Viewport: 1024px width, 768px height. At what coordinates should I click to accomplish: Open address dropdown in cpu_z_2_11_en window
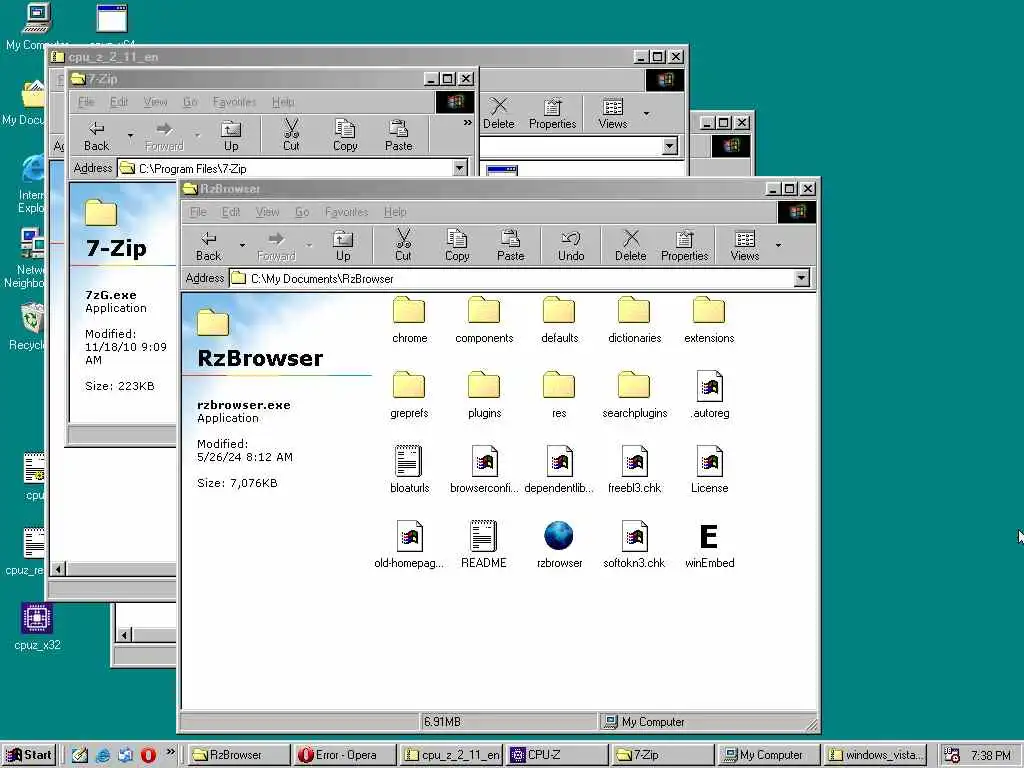(x=669, y=146)
